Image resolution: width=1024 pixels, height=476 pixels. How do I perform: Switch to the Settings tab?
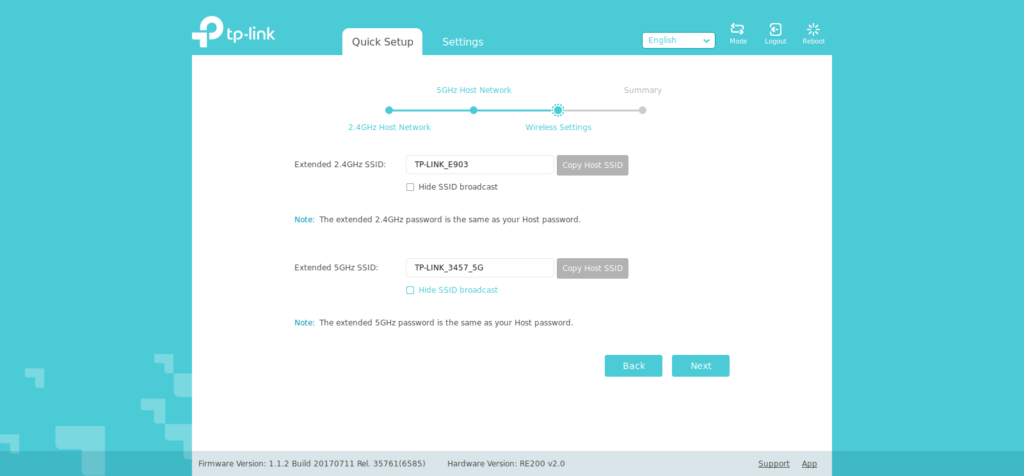[x=463, y=42]
